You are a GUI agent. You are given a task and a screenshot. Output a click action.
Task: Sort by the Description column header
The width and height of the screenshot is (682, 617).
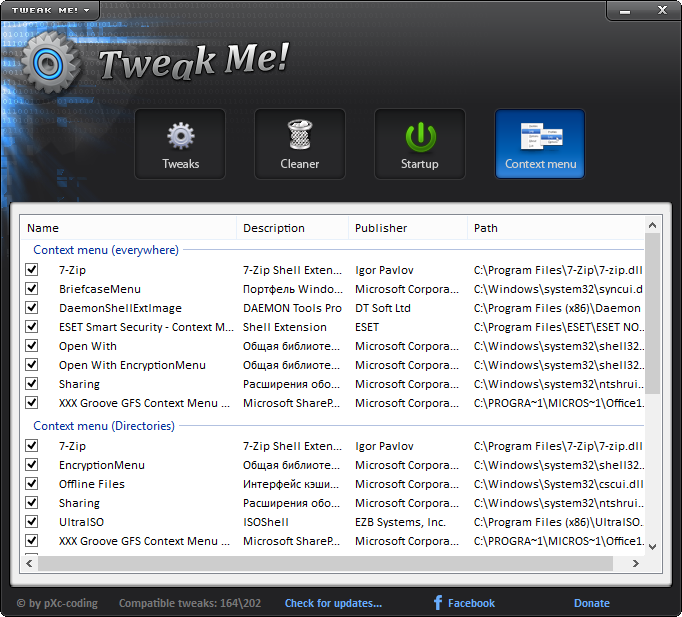292,228
